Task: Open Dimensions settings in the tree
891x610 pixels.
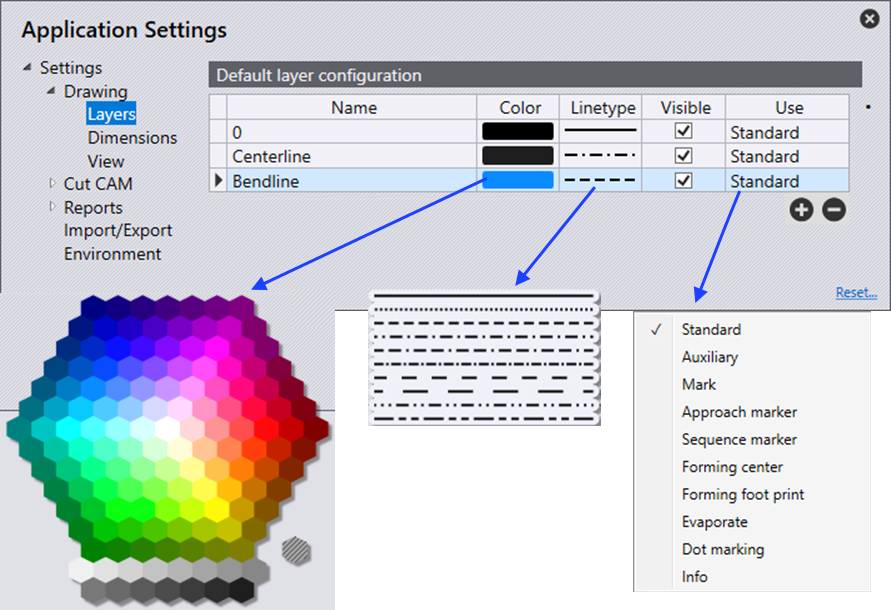Action: tap(132, 138)
